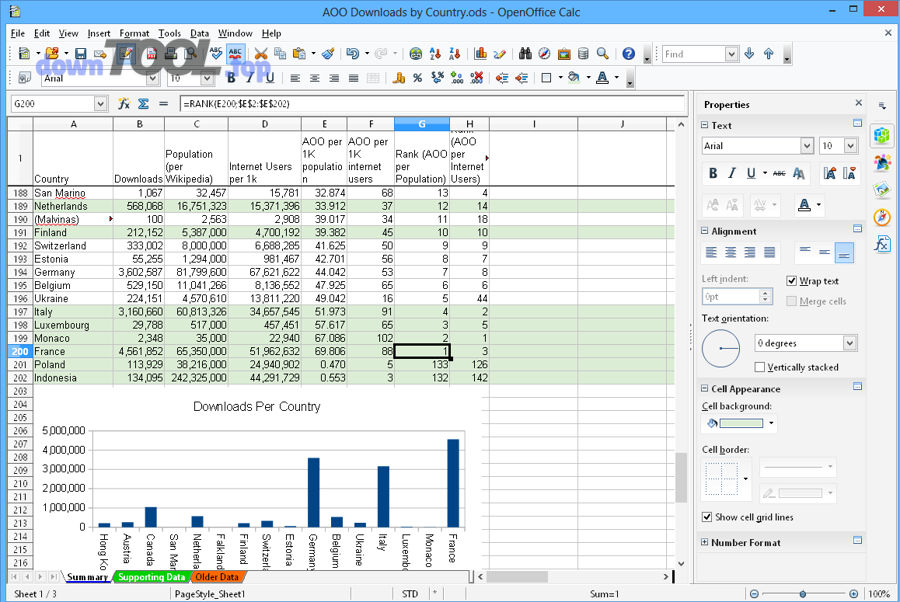Screen dimensions: 900x602
Task: Insert a chart
Action: coord(480,53)
